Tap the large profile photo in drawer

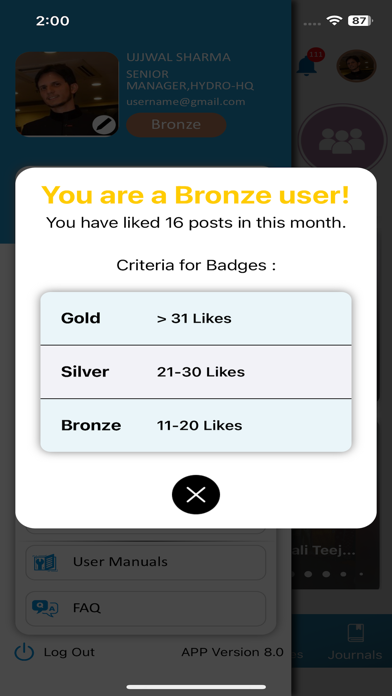[67, 94]
